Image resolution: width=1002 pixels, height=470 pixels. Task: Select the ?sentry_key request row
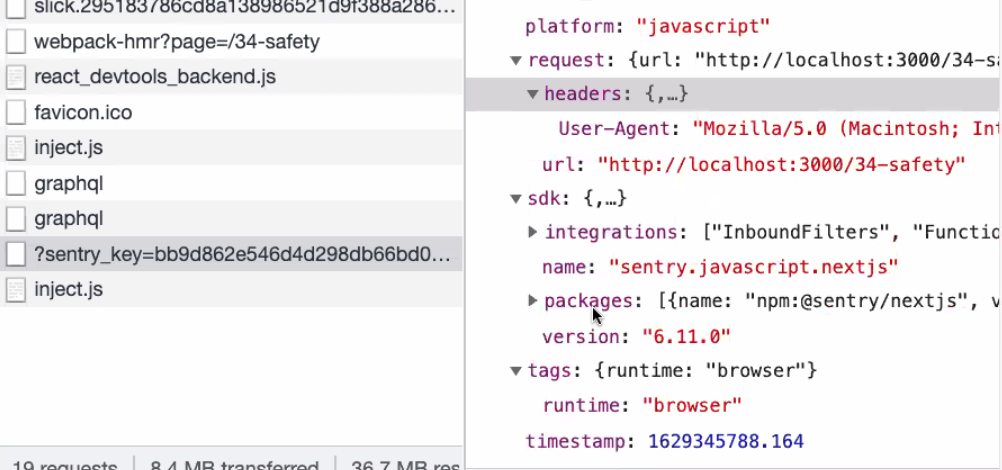point(242,254)
